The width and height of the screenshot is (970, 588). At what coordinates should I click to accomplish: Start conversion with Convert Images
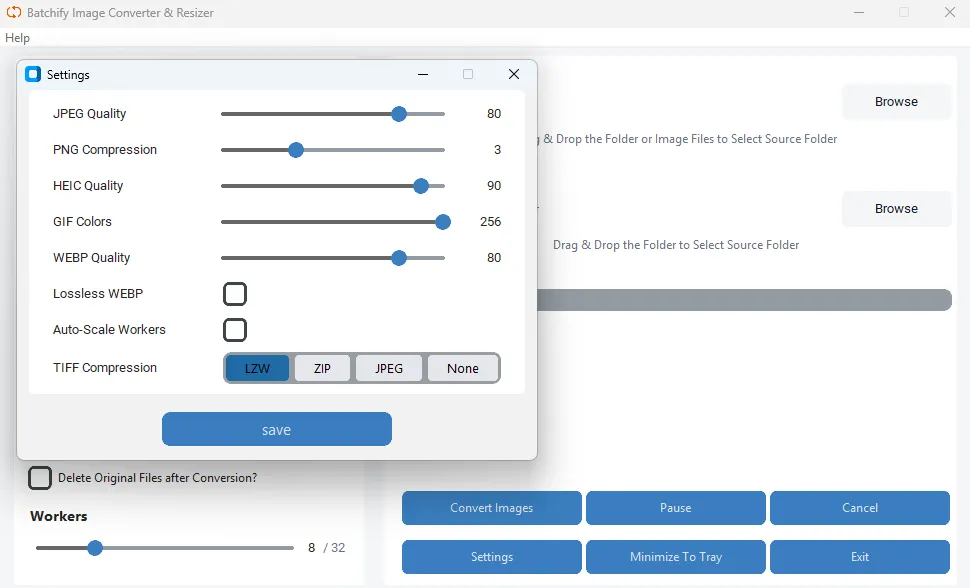[491, 507]
